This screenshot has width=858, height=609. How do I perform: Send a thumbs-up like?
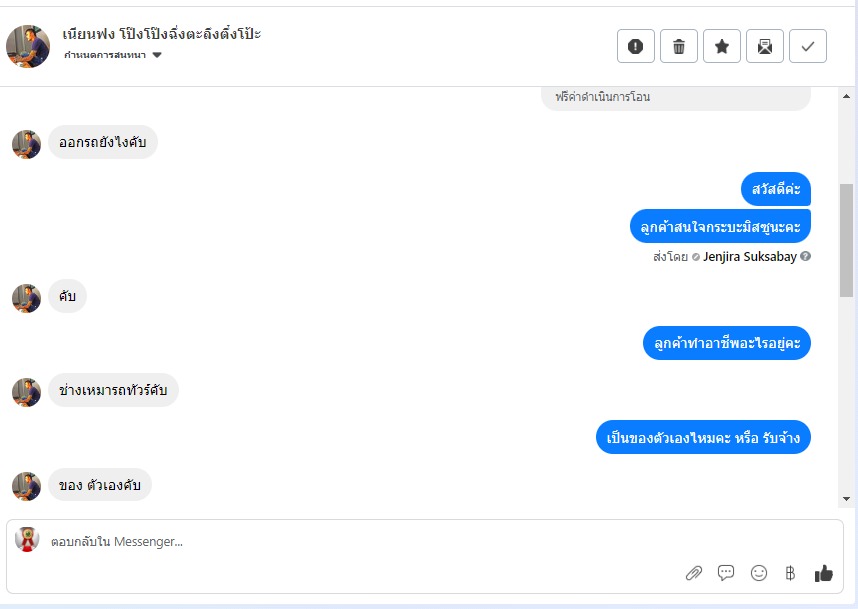(824, 573)
